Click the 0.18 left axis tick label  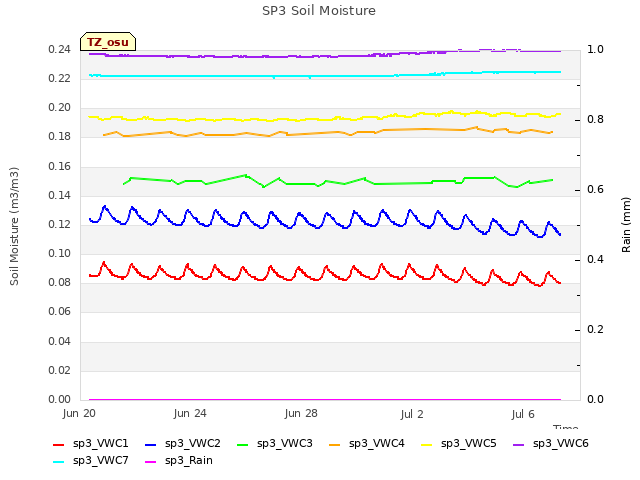(60, 137)
